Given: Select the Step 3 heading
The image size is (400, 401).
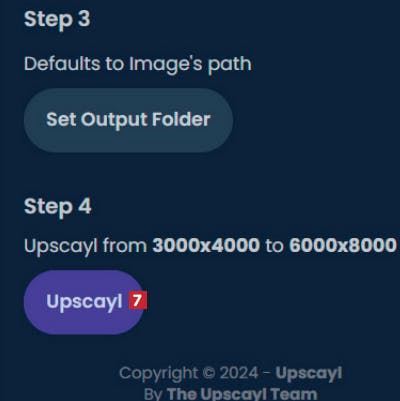Looking at the screenshot, I should point(57,20).
